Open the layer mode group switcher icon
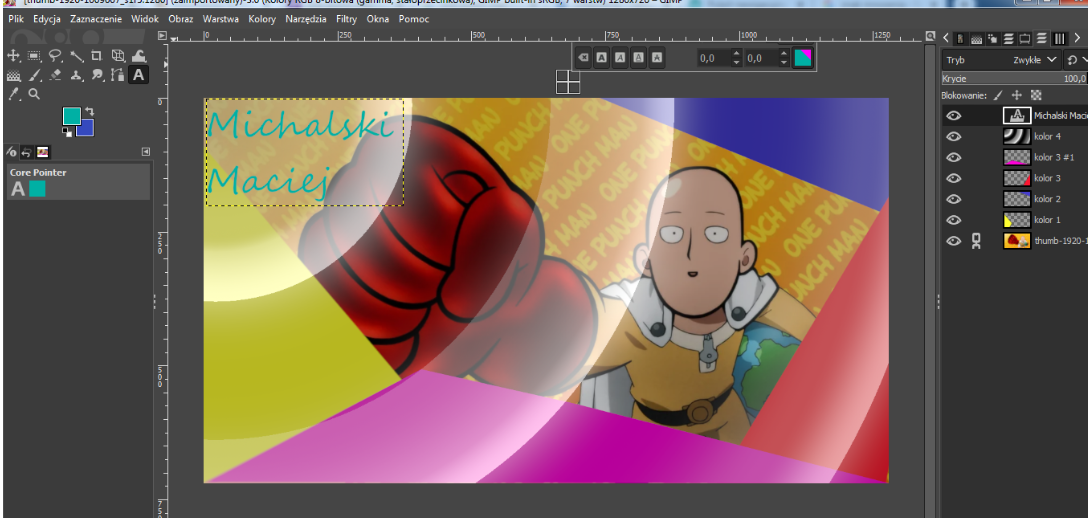The image size is (1088, 518). [x=1076, y=60]
